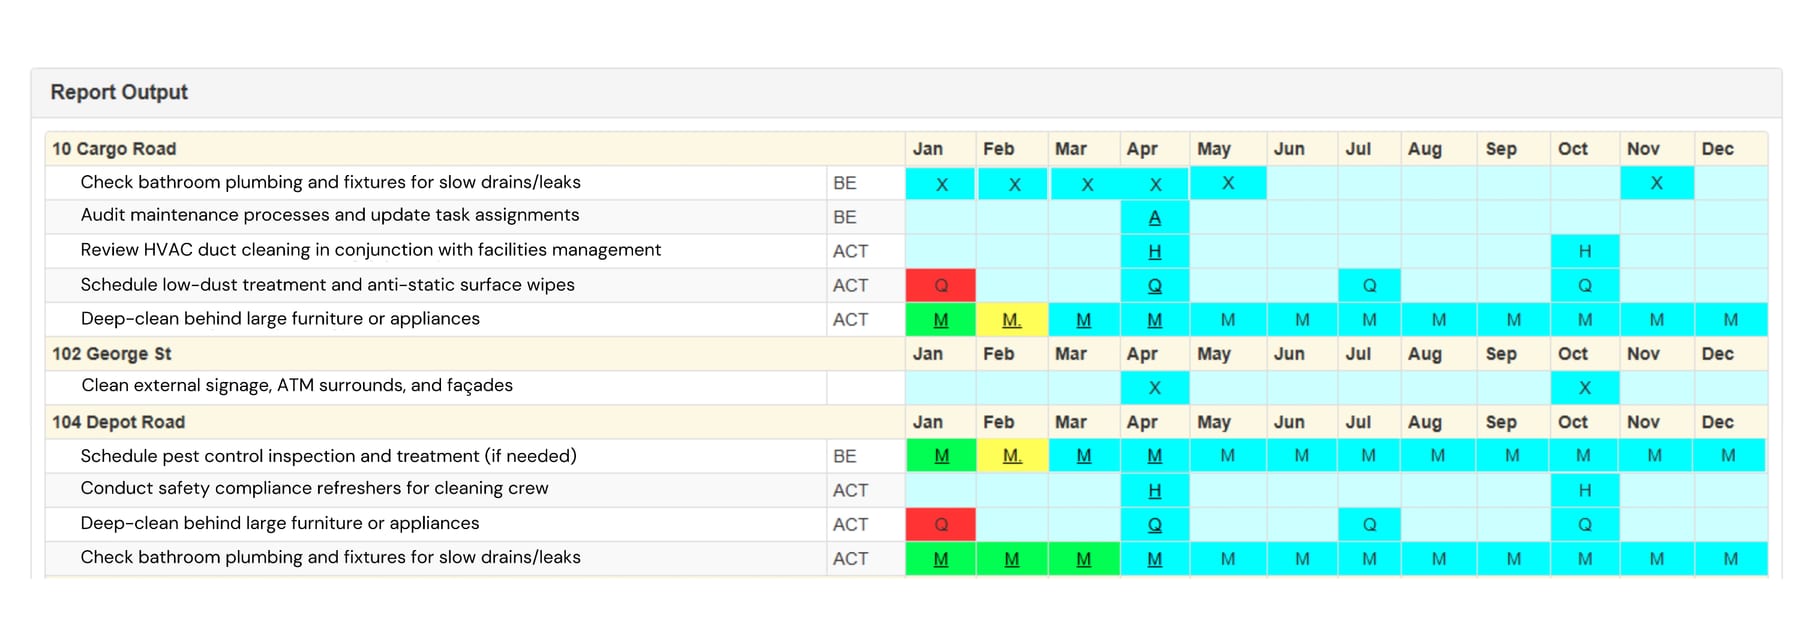
Task: Click the Jan column header in the 10 Cargo Road section
Action: [x=928, y=149]
